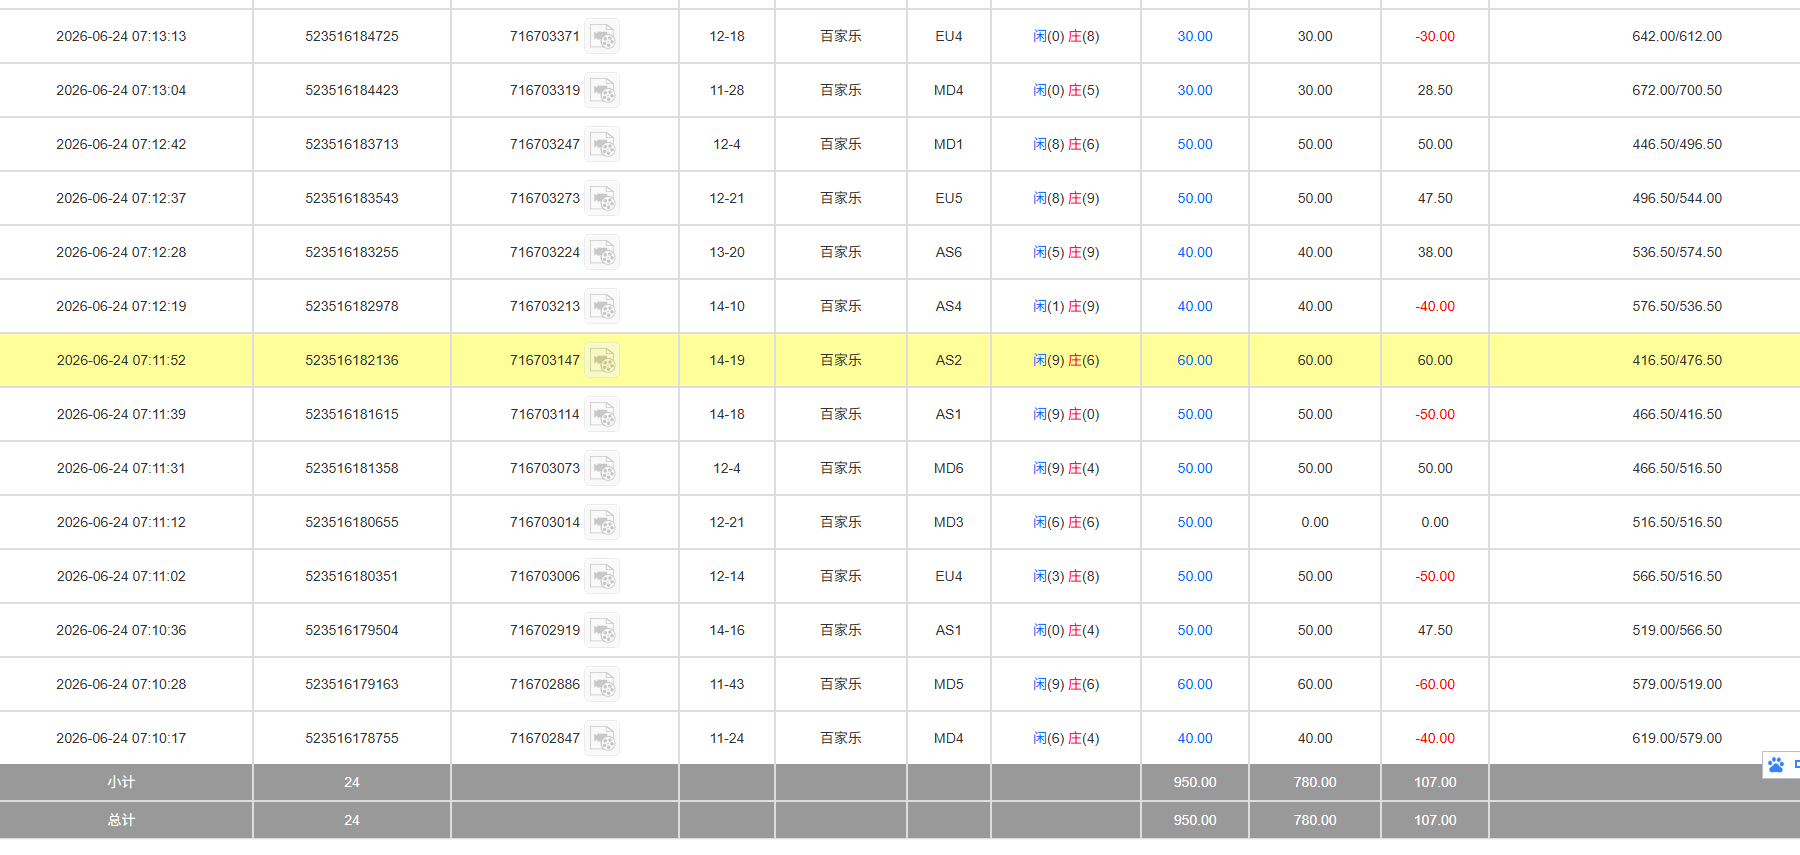
Task: Click the blue paw icon at right edge
Action: [x=1776, y=765]
